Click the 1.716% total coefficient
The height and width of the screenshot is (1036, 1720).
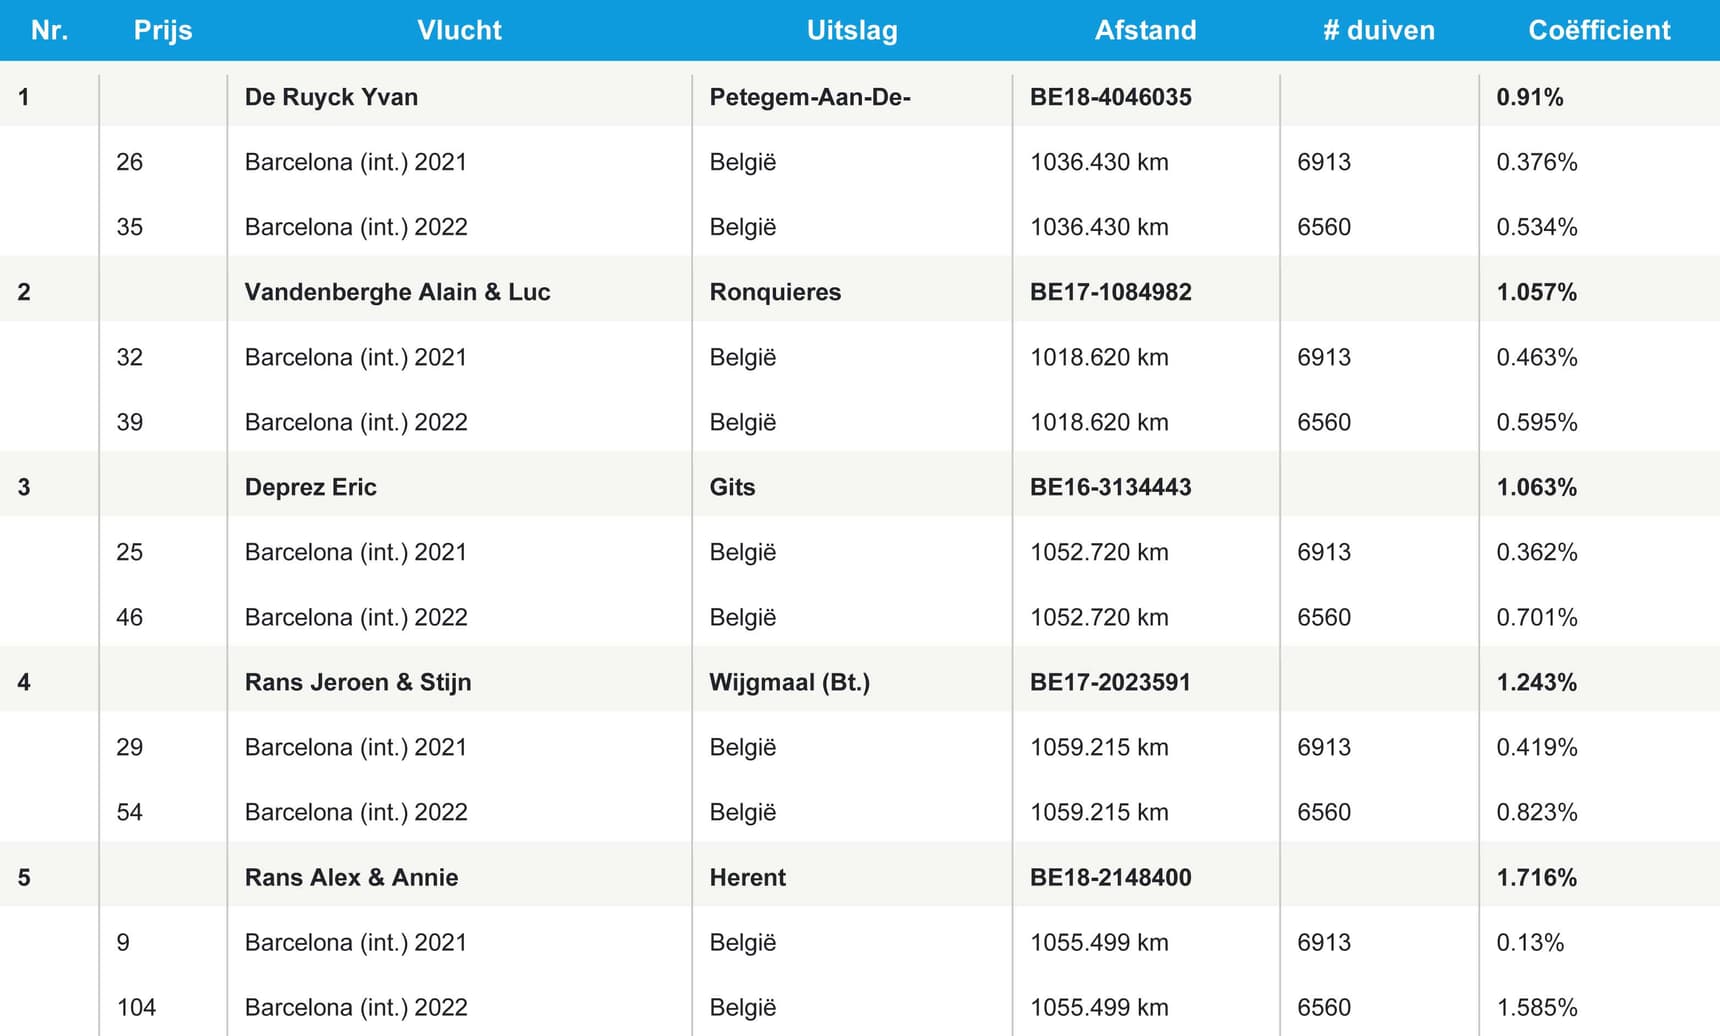point(1536,877)
